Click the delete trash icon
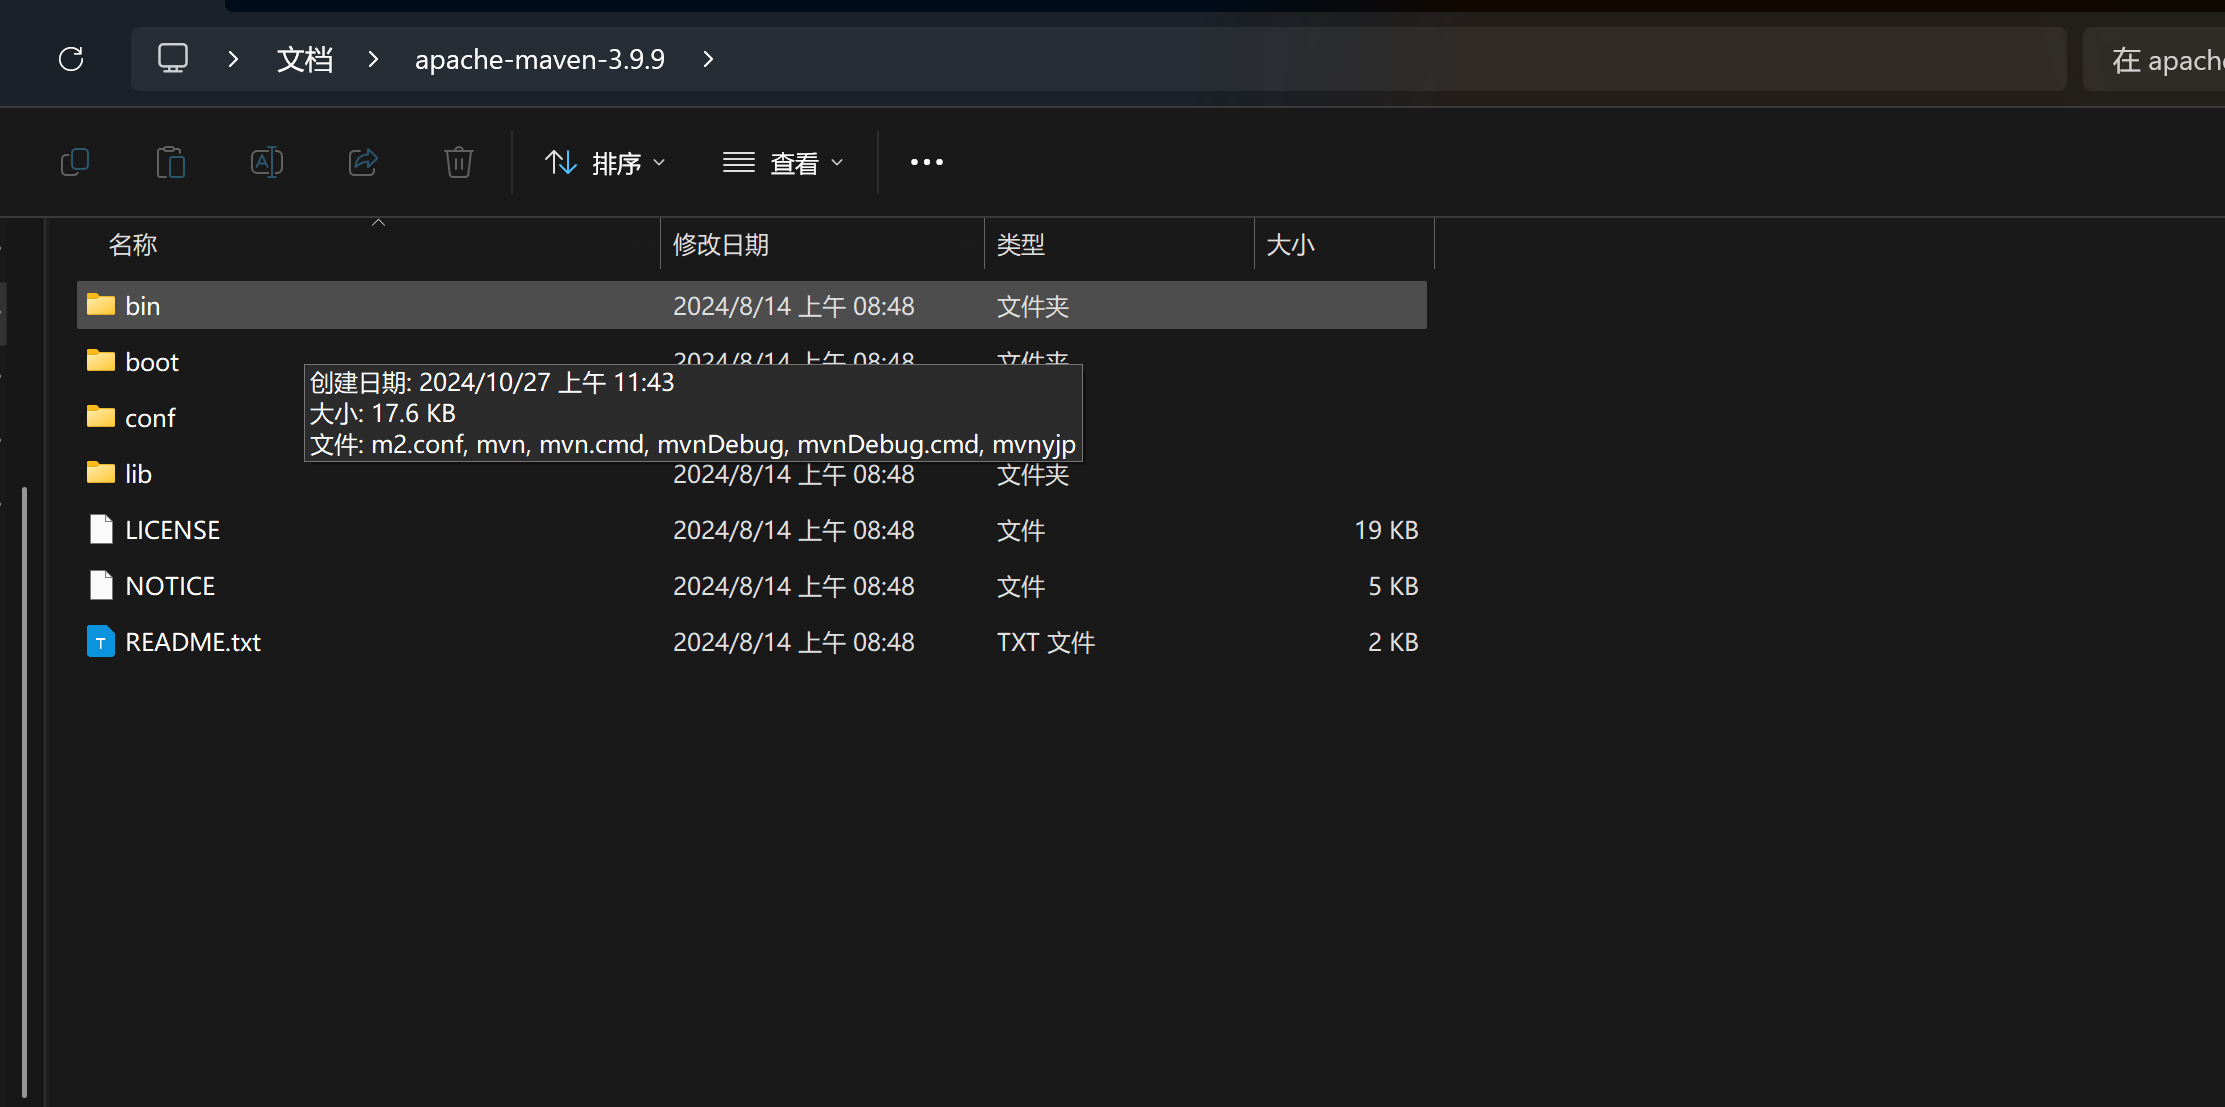 459,162
